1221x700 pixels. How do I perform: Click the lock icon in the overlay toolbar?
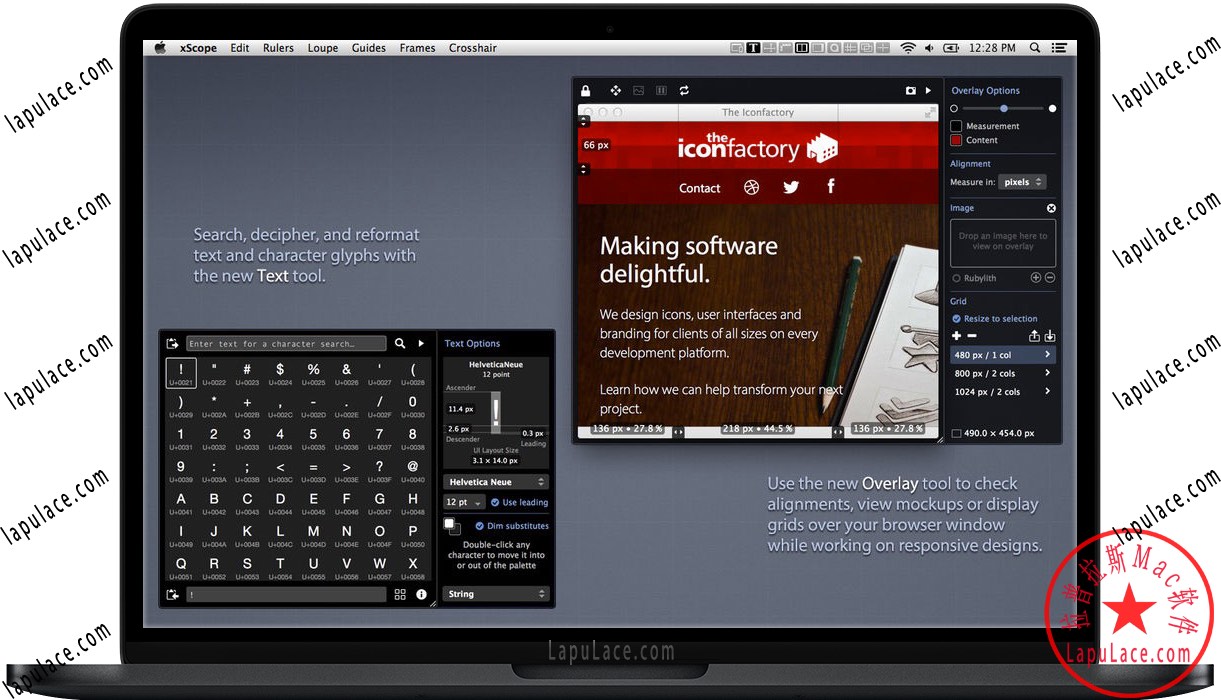click(585, 90)
